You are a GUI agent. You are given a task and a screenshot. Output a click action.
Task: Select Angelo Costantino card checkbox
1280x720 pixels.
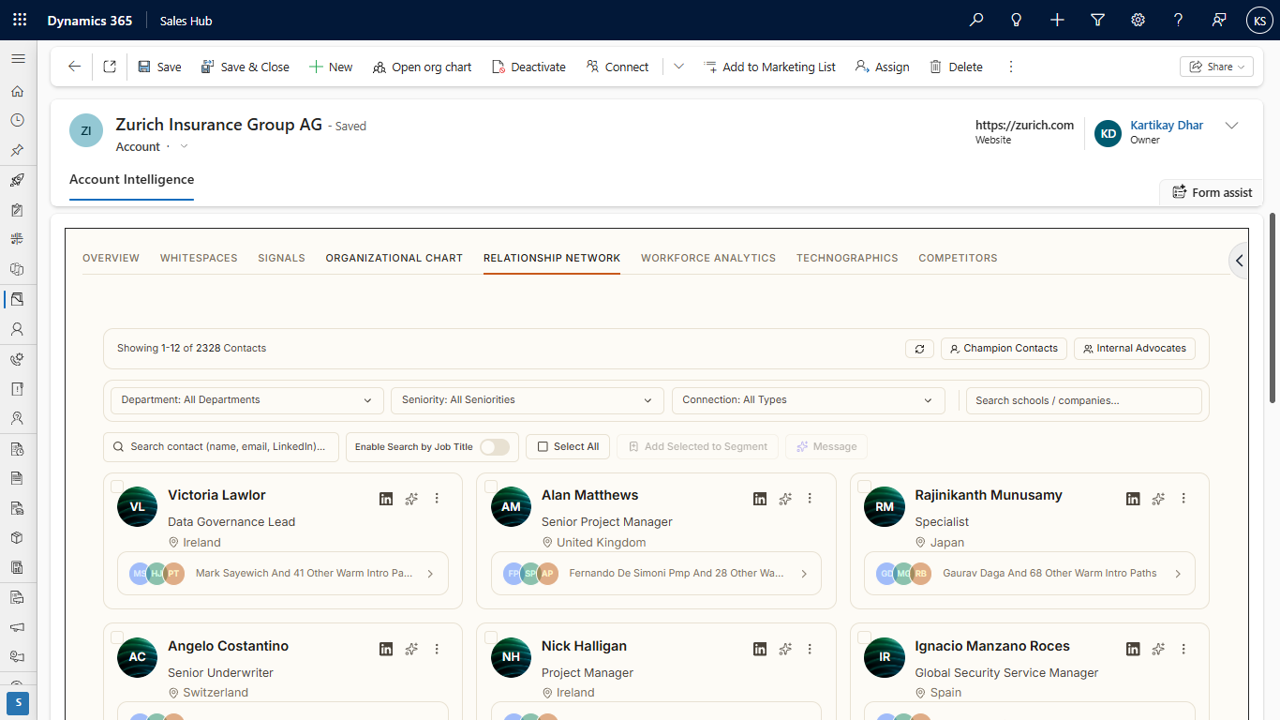click(117, 637)
